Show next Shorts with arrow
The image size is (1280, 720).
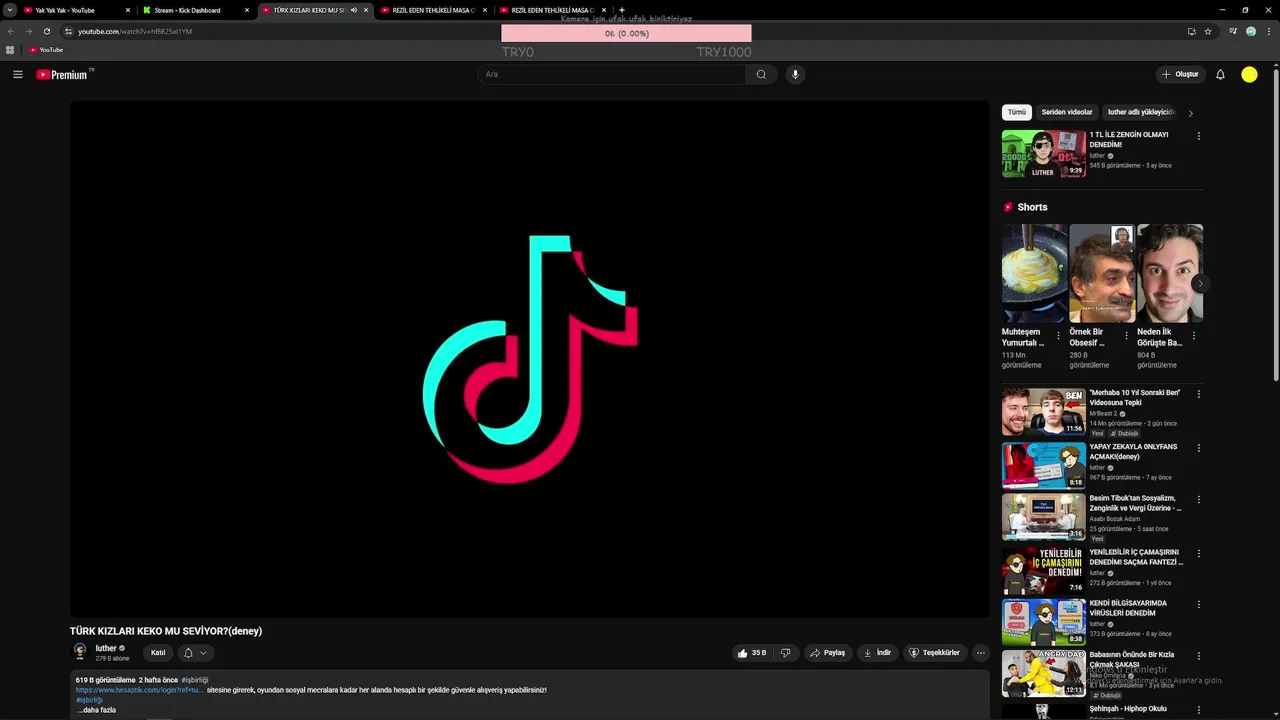click(x=1200, y=283)
